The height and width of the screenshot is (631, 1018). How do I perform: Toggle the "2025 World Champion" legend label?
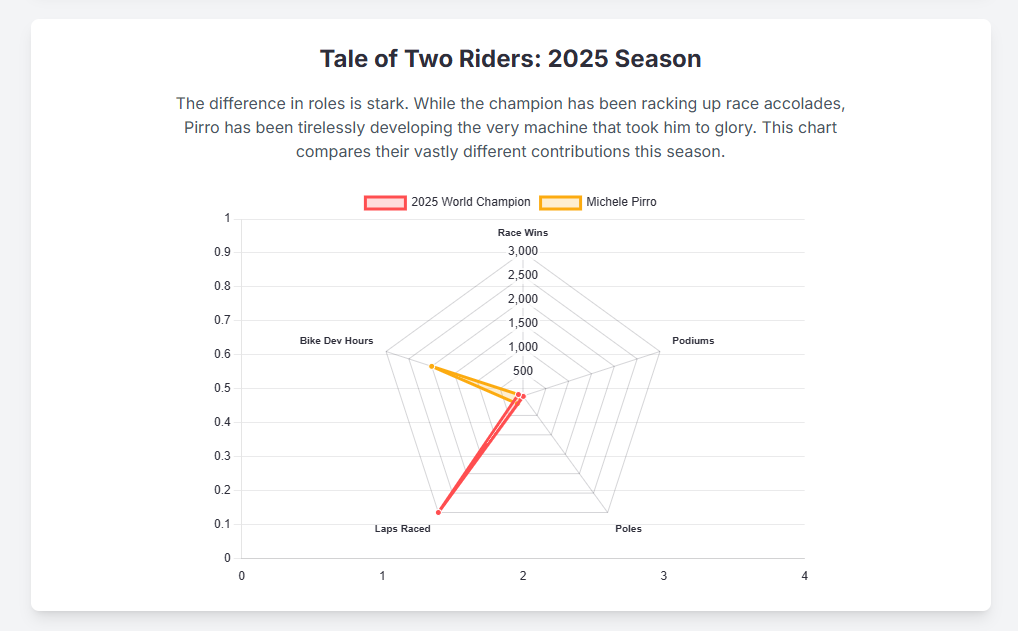(470, 202)
